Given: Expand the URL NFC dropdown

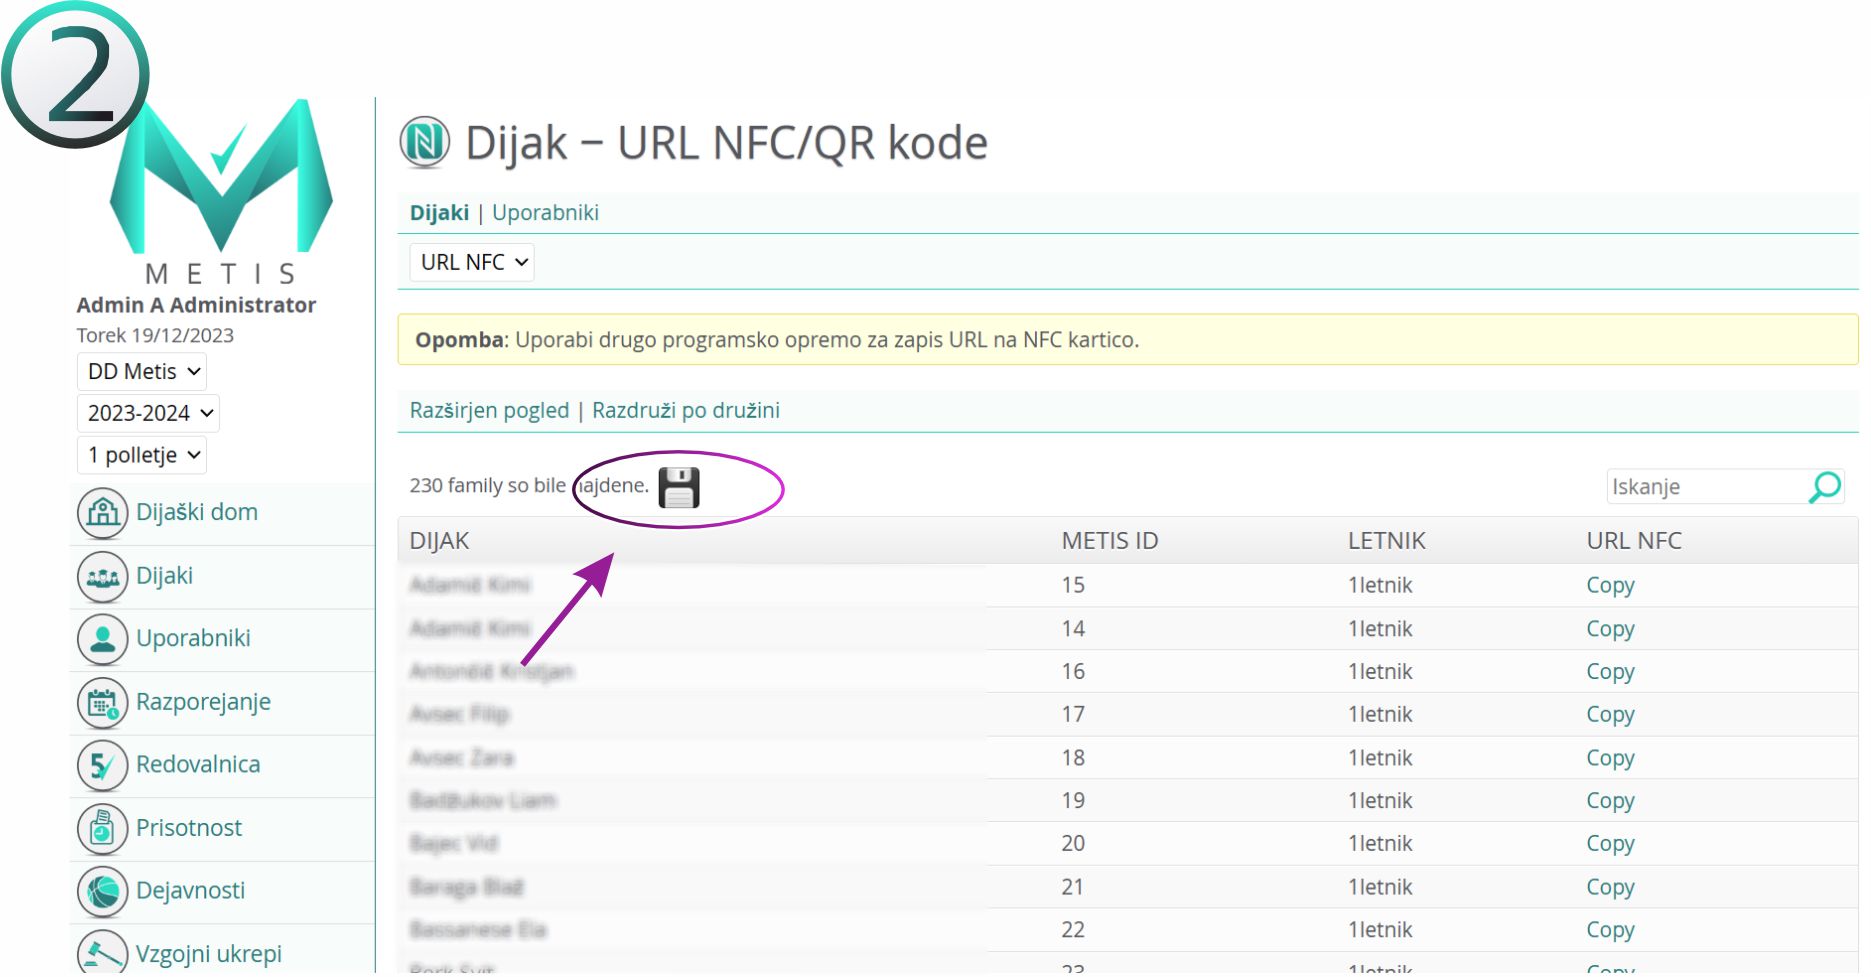Looking at the screenshot, I should click(x=472, y=263).
